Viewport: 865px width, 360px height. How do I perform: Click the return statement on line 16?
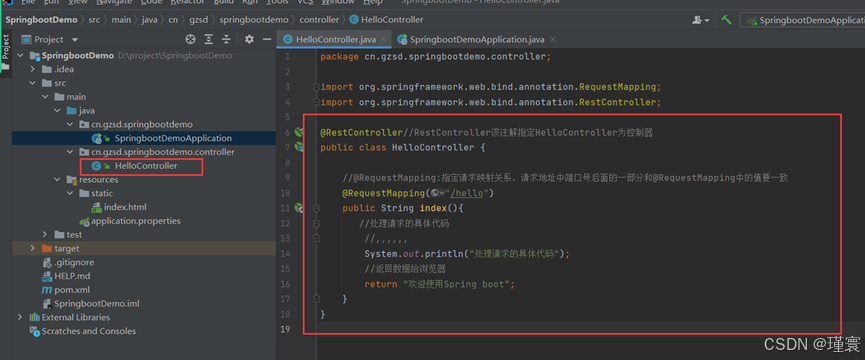click(x=439, y=284)
